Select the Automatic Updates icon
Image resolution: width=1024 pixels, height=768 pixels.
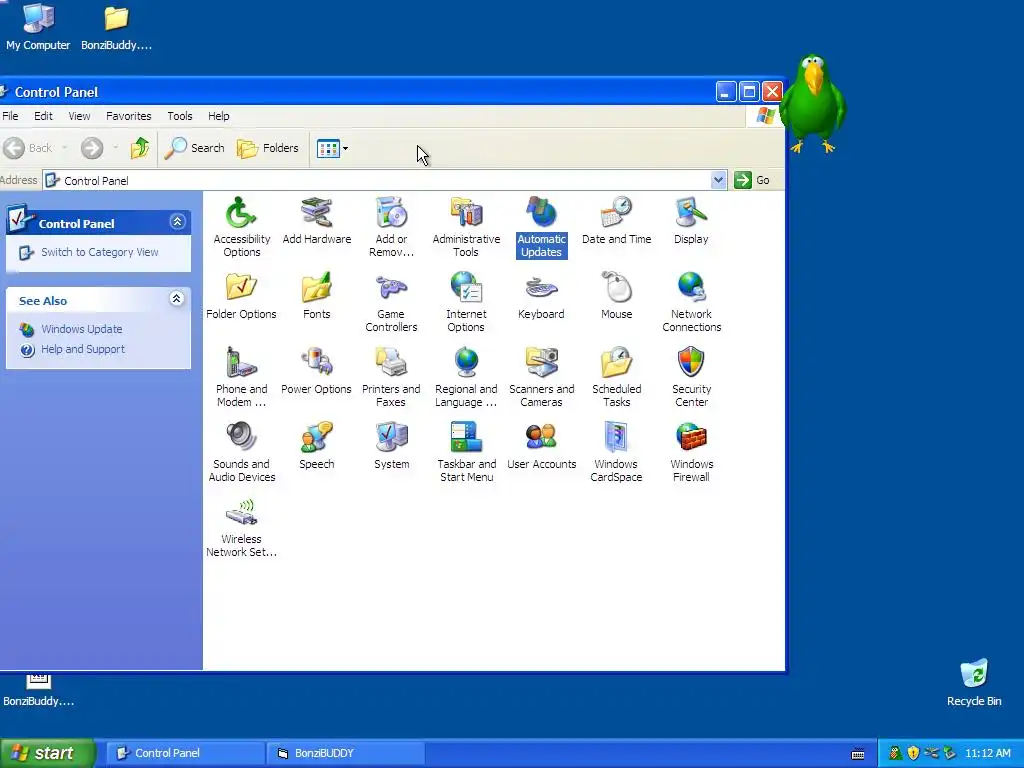click(x=541, y=227)
